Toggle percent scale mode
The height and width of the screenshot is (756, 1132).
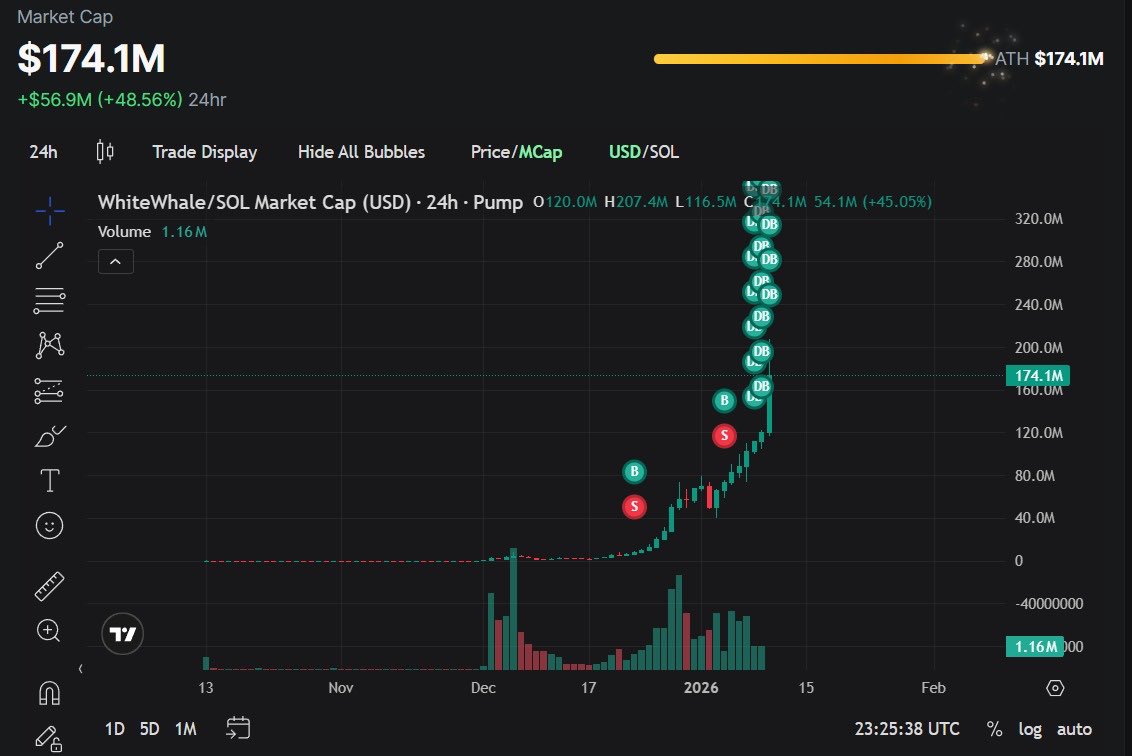pos(994,729)
